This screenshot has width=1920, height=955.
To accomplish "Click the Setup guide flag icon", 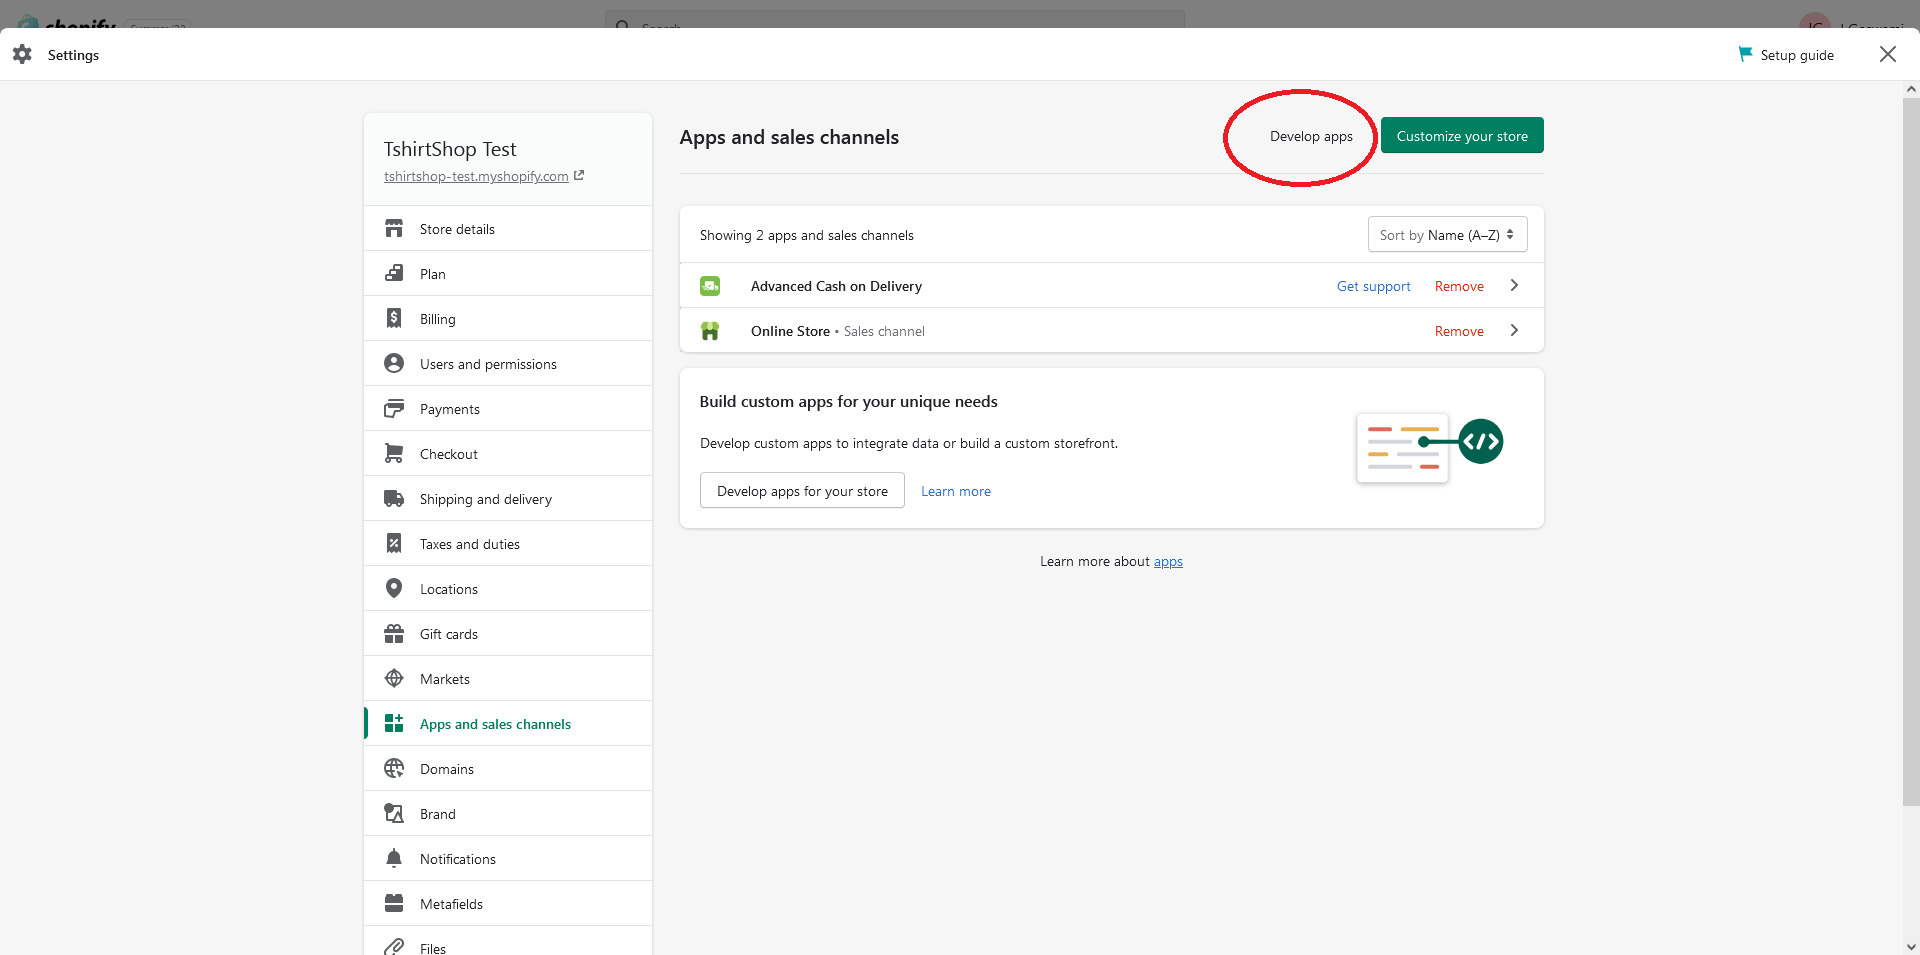I will [1745, 54].
